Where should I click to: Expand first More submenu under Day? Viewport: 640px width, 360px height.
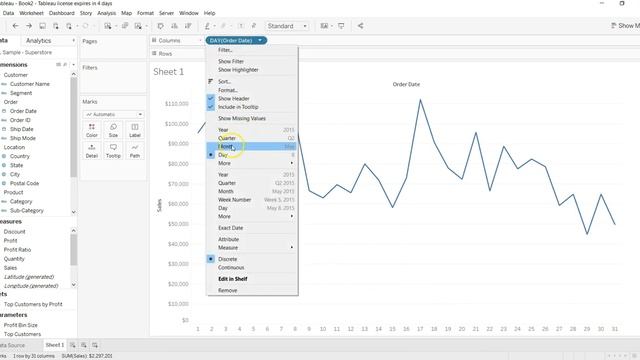point(251,163)
